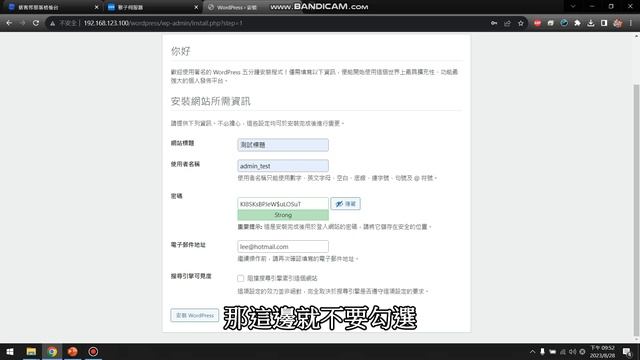Open the tab search chevron in title bar
The height and width of the screenshot is (360, 640).
573,7
